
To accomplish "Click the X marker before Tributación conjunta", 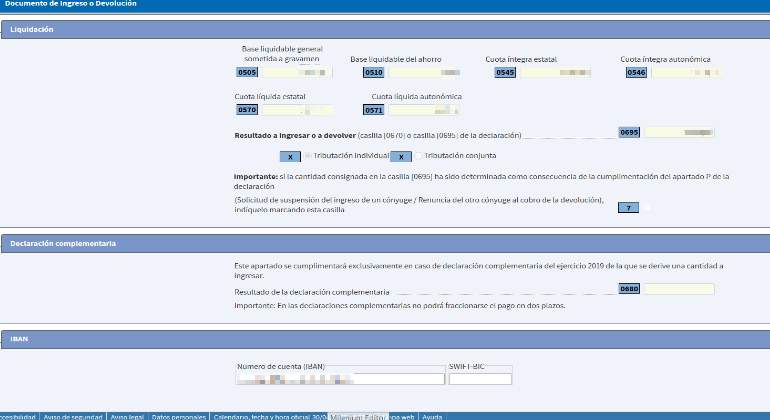I will click(401, 157).
